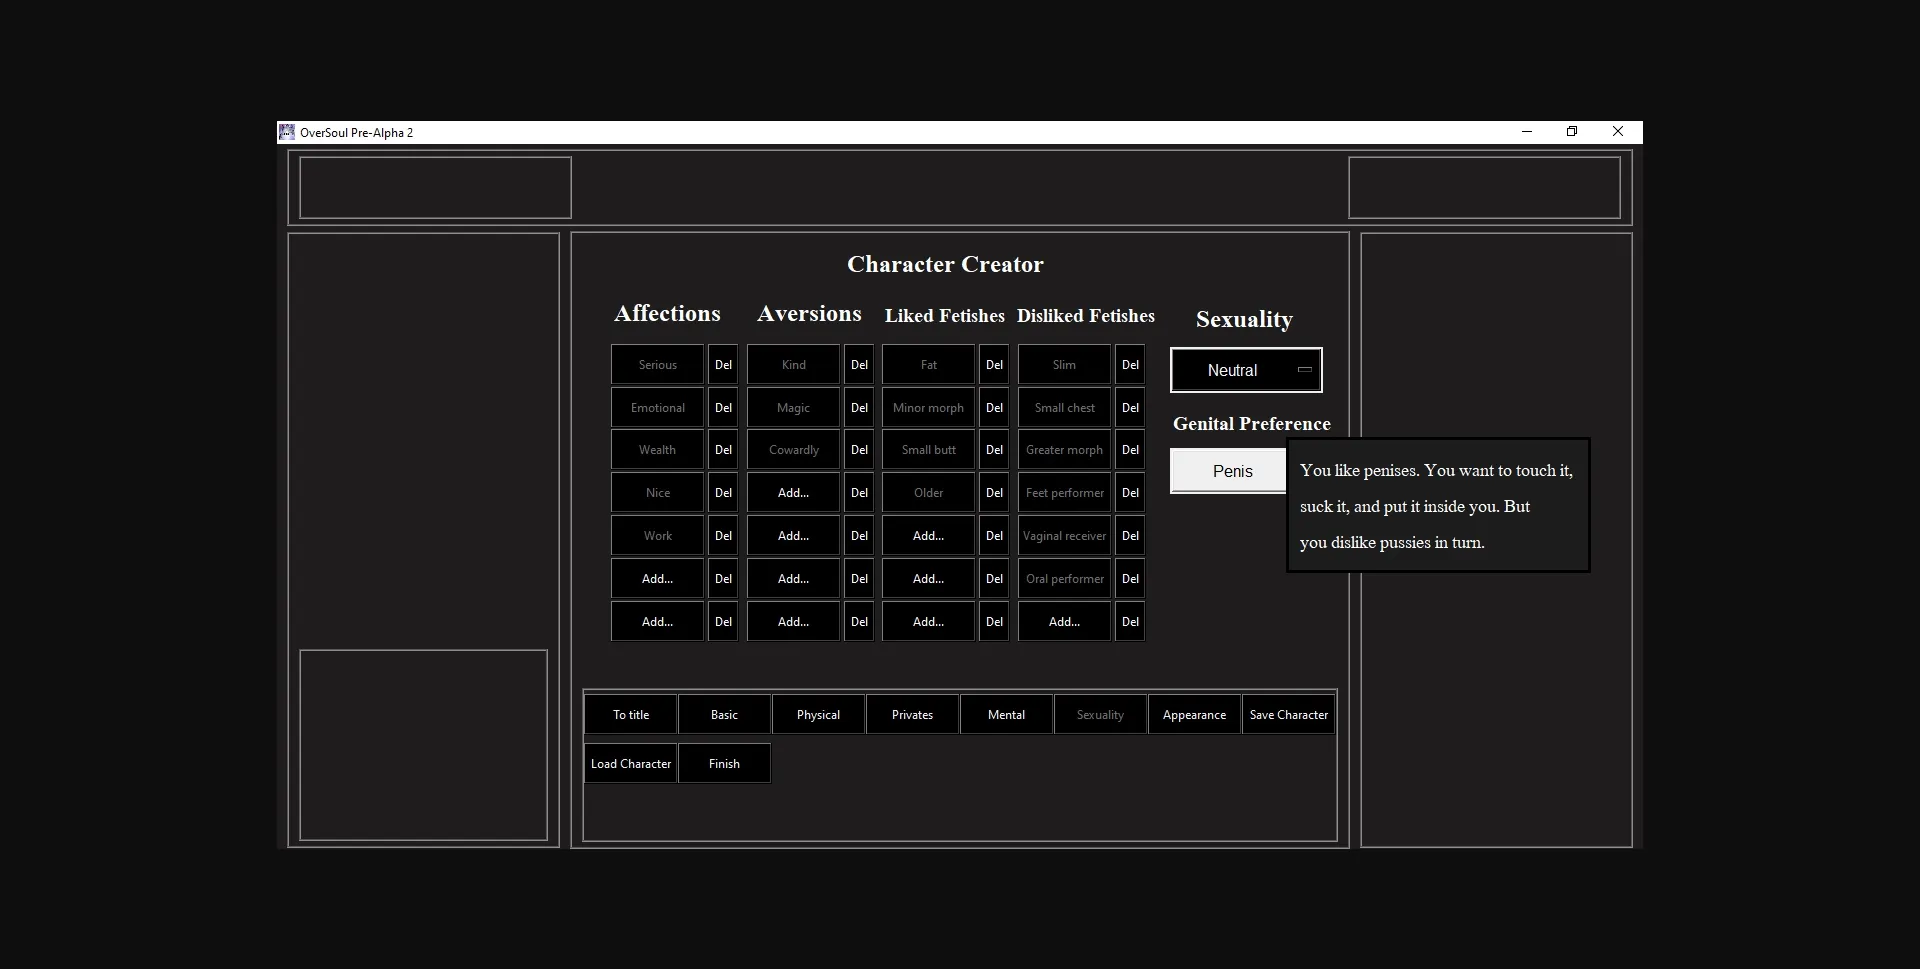Open the Genital Preference selector
Screen dimensions: 1920x969
click(1229, 471)
